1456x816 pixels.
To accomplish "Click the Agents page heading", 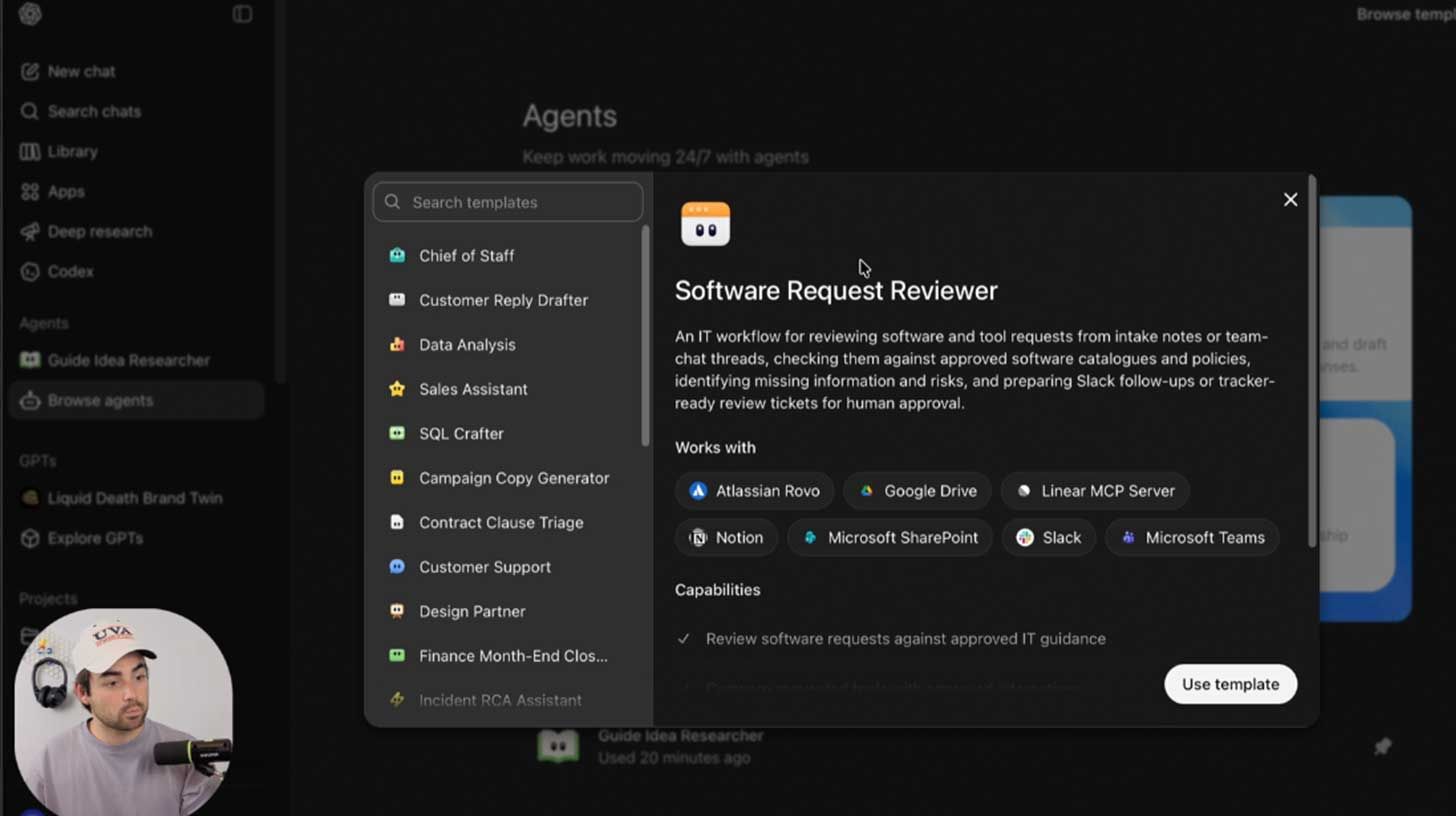I will pos(569,116).
